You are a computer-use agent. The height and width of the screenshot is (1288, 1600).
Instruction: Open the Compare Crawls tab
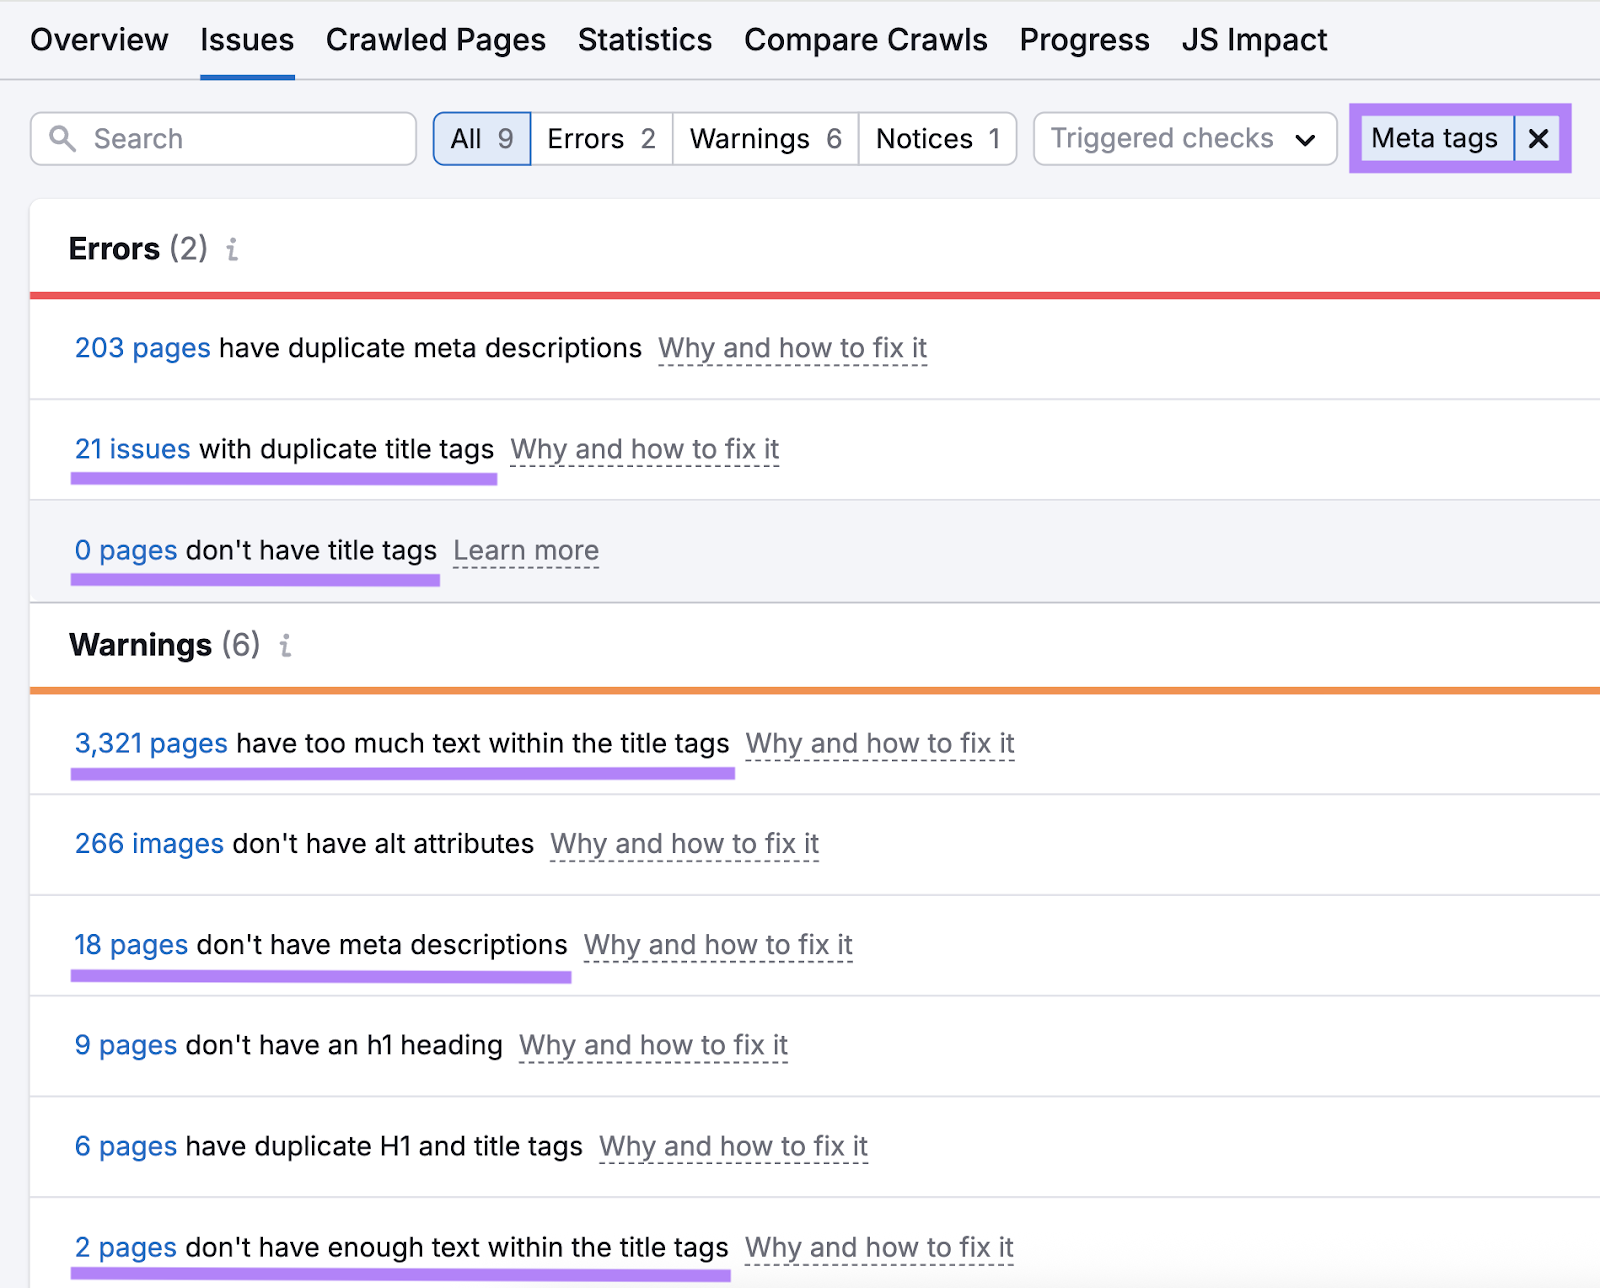[x=865, y=40]
